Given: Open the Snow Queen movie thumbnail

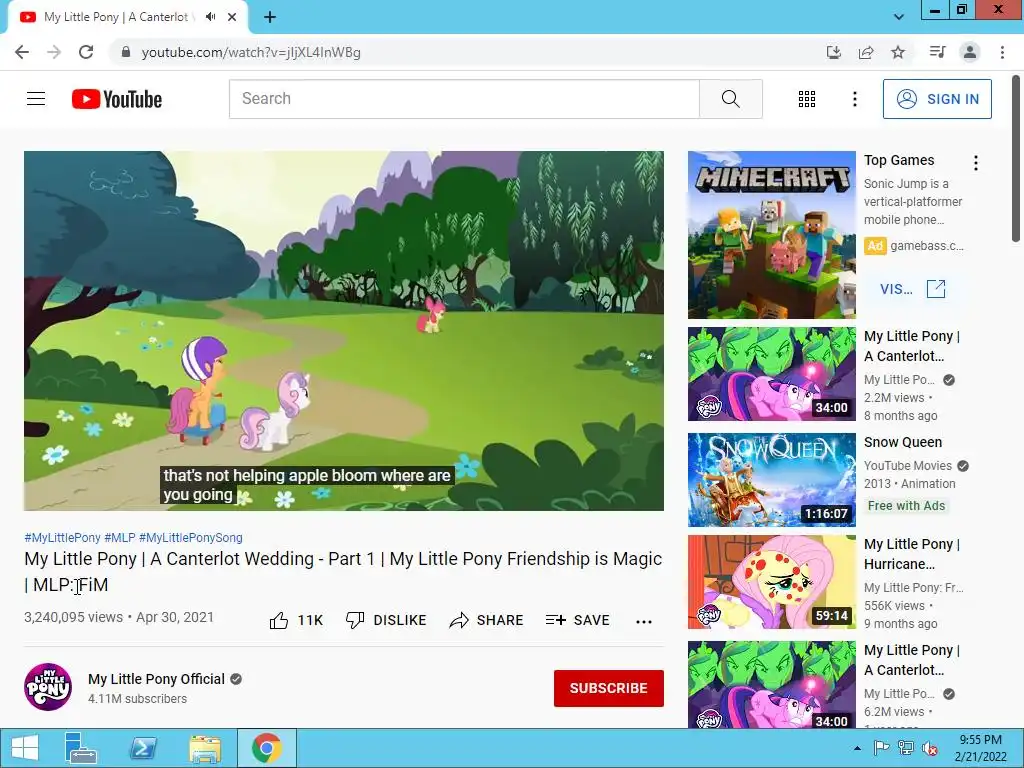Looking at the screenshot, I should [x=771, y=480].
